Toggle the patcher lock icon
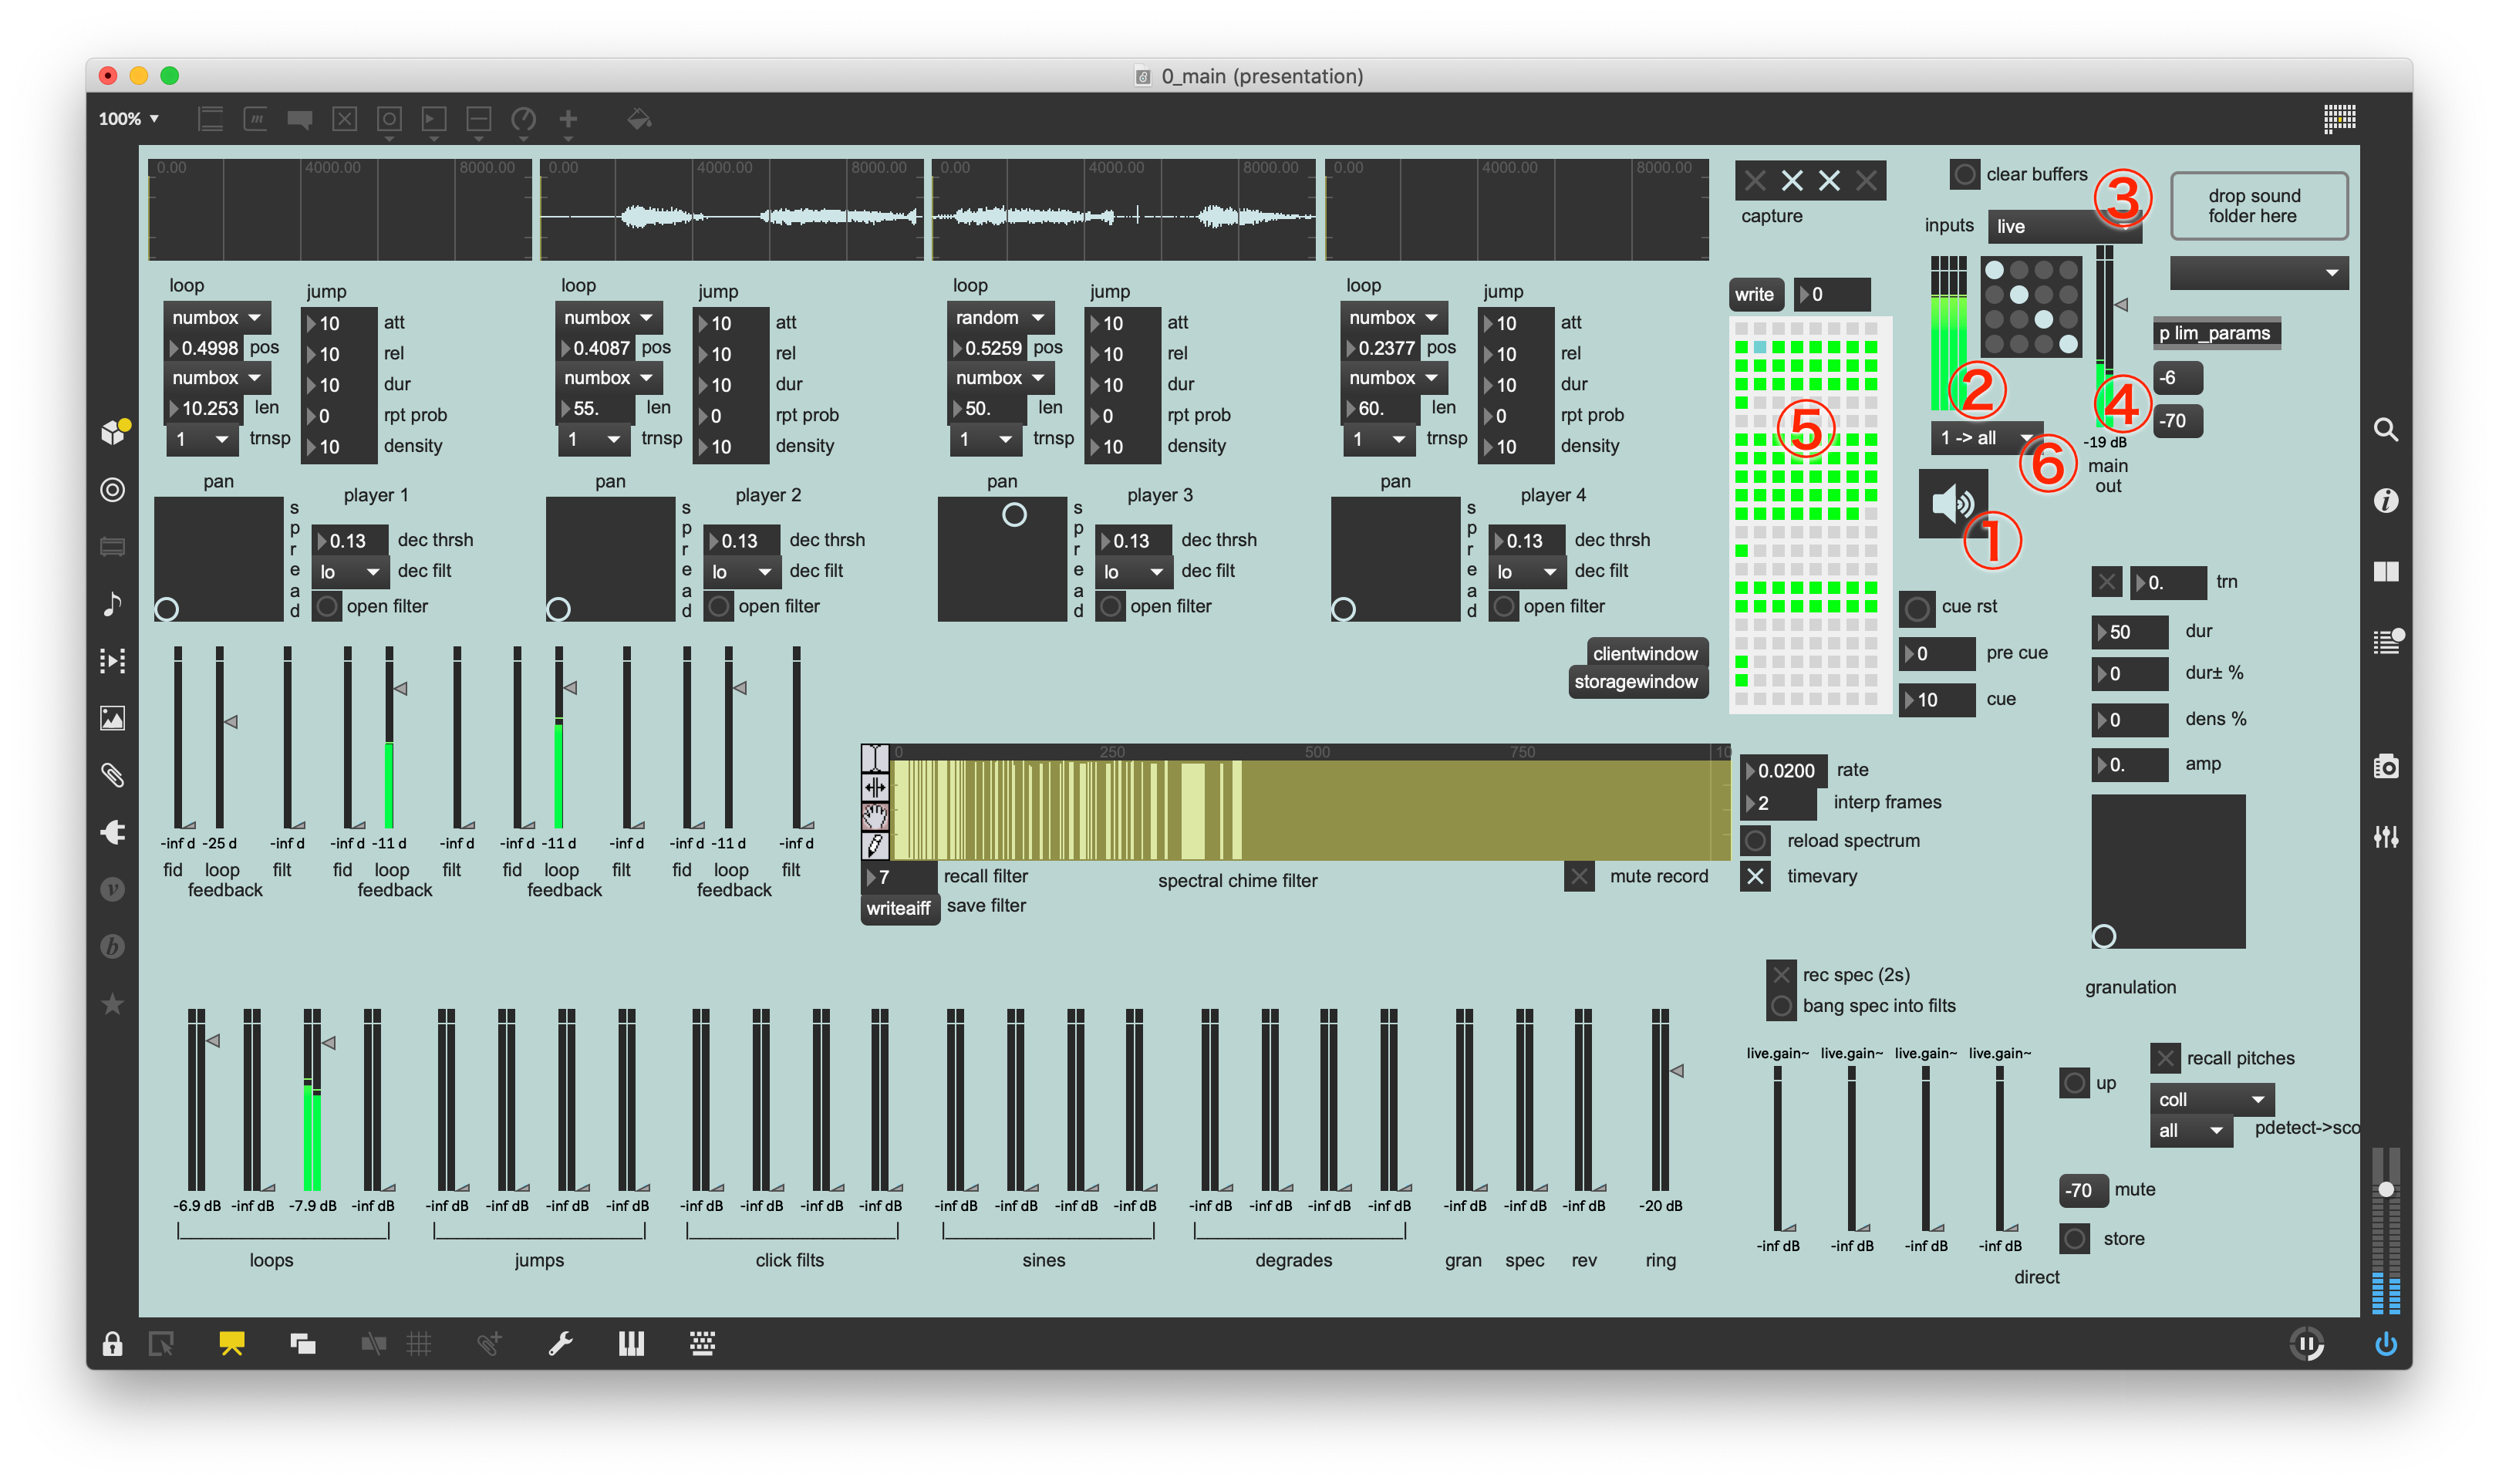2499x1484 pixels. click(112, 1344)
